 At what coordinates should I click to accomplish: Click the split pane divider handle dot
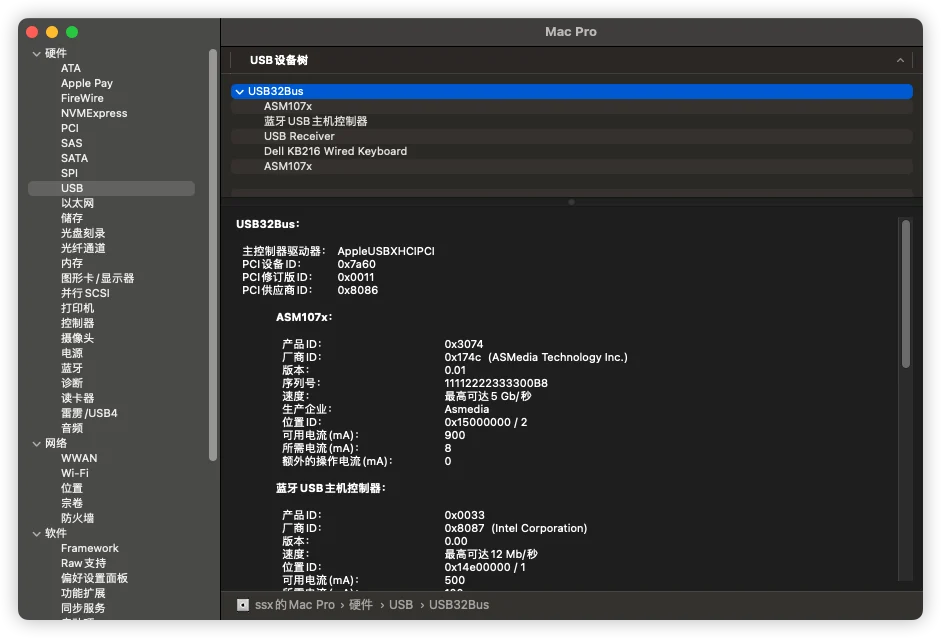click(x=571, y=202)
